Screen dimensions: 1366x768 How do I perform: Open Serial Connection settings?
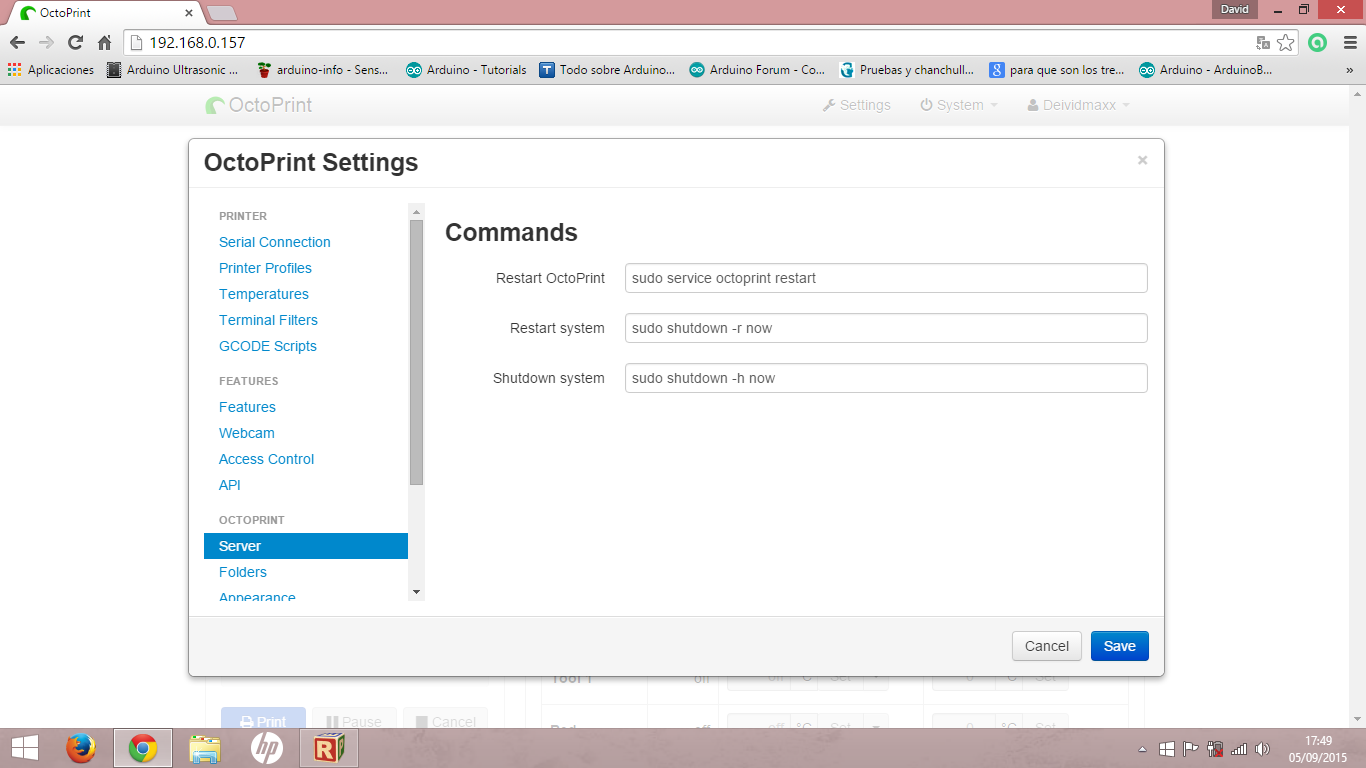[275, 242]
